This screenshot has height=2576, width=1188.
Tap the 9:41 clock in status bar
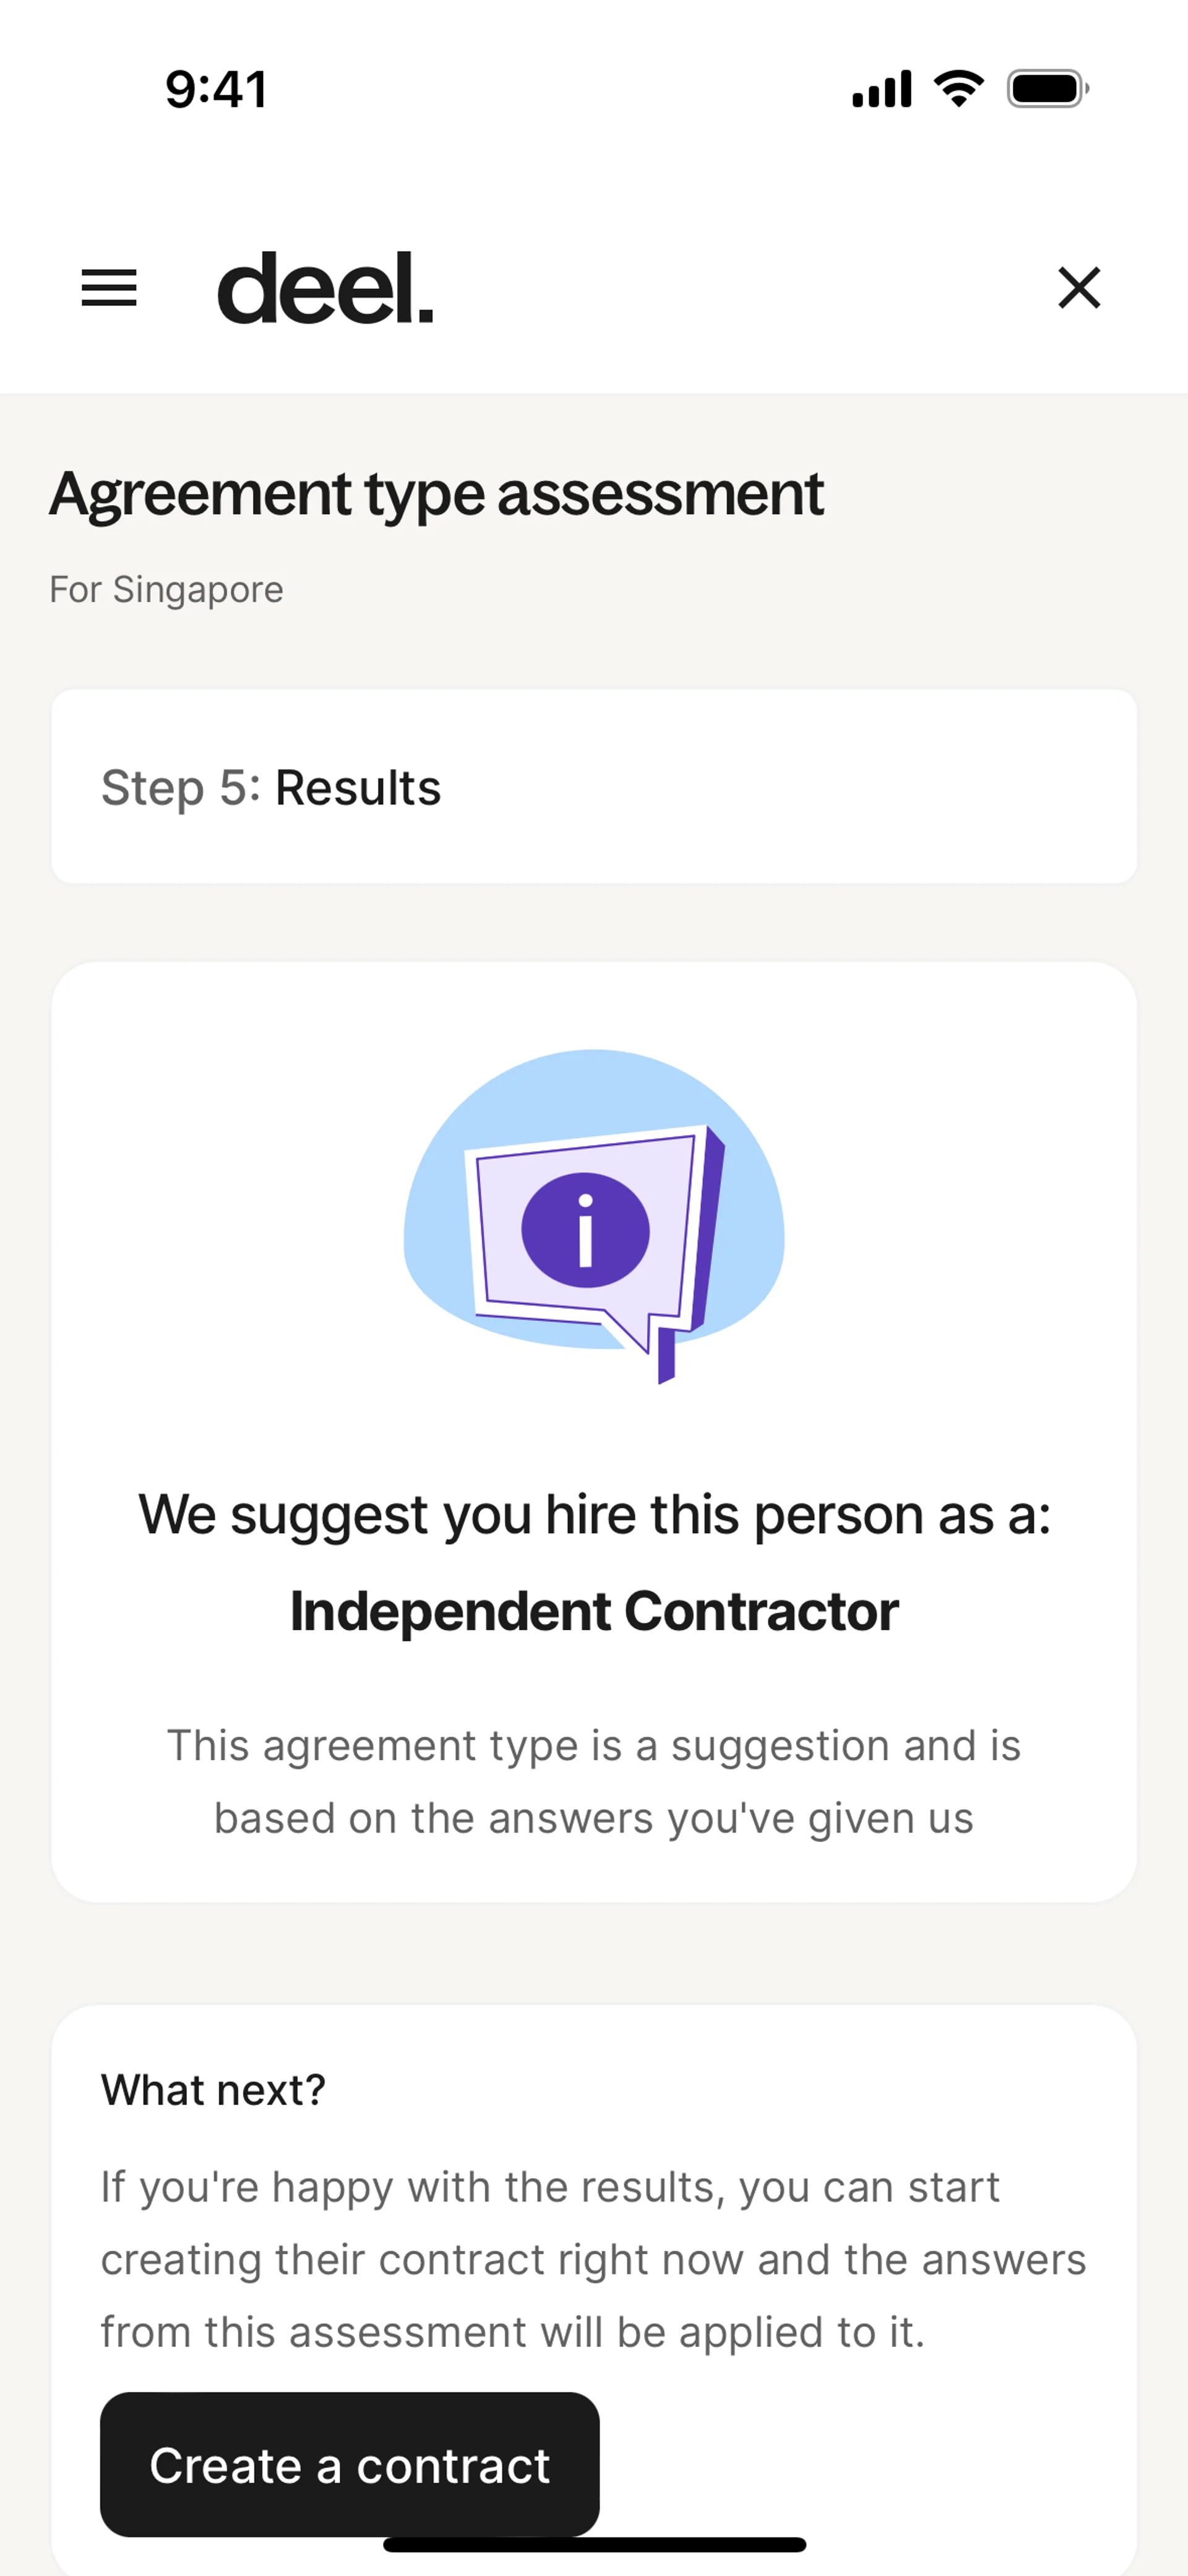(216, 89)
